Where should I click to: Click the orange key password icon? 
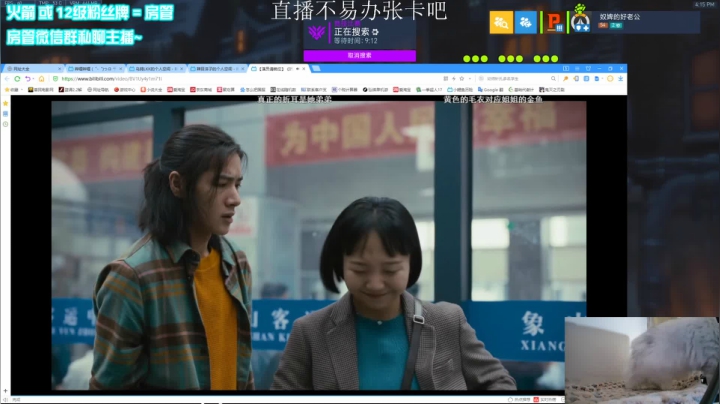pyautogui.click(x=566, y=79)
